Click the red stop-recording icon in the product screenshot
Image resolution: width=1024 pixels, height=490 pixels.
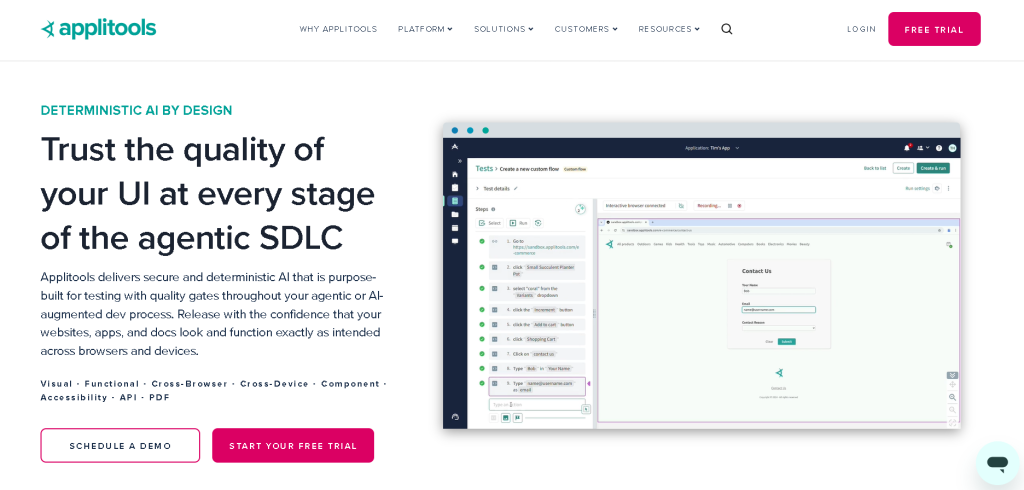739,205
